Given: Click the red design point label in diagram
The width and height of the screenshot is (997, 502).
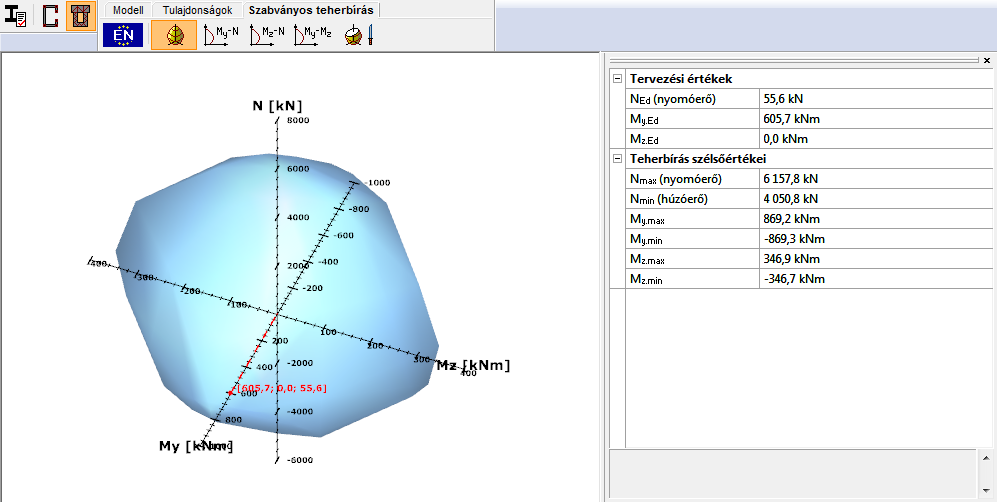Looking at the screenshot, I should [282, 388].
